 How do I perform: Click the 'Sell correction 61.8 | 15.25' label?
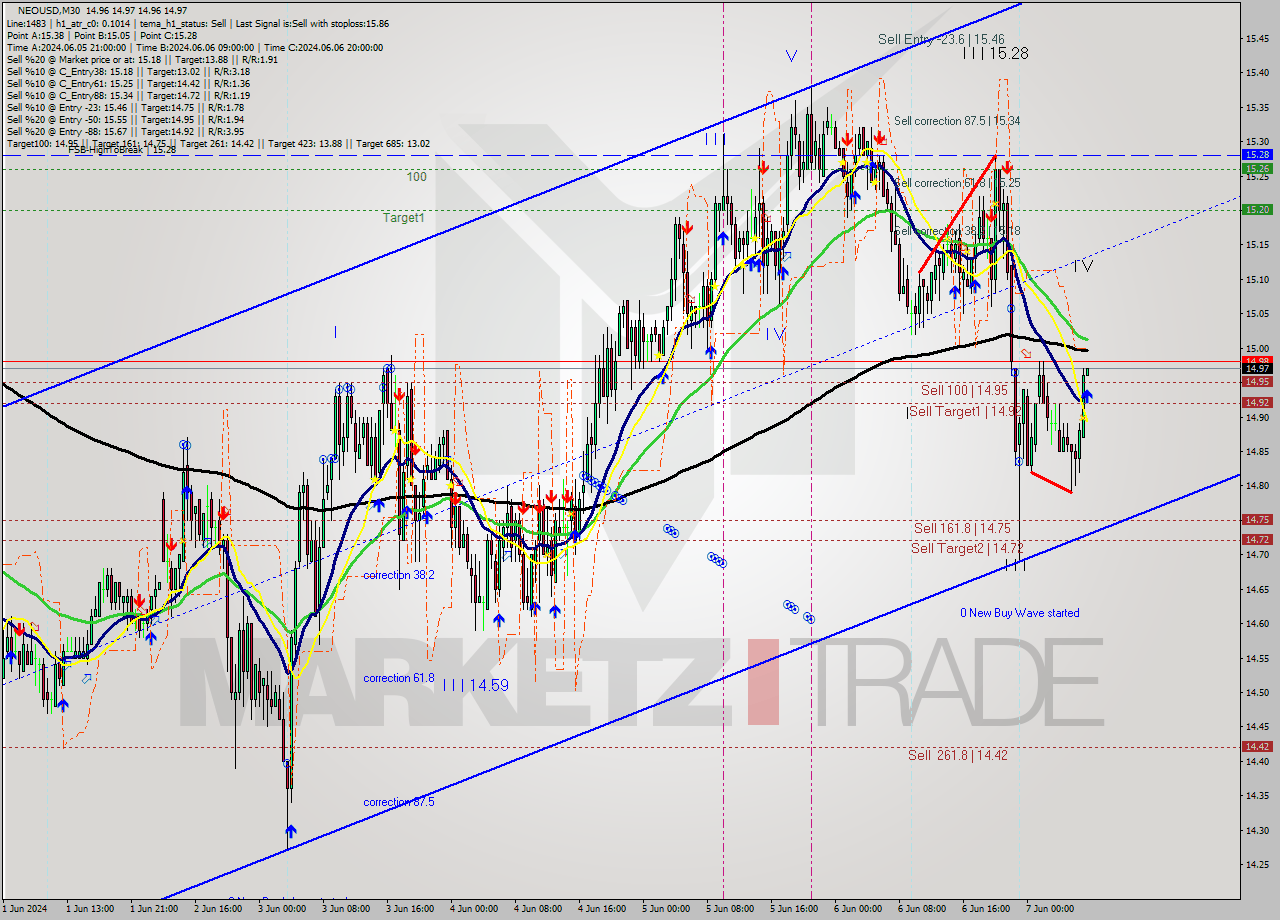coord(957,184)
